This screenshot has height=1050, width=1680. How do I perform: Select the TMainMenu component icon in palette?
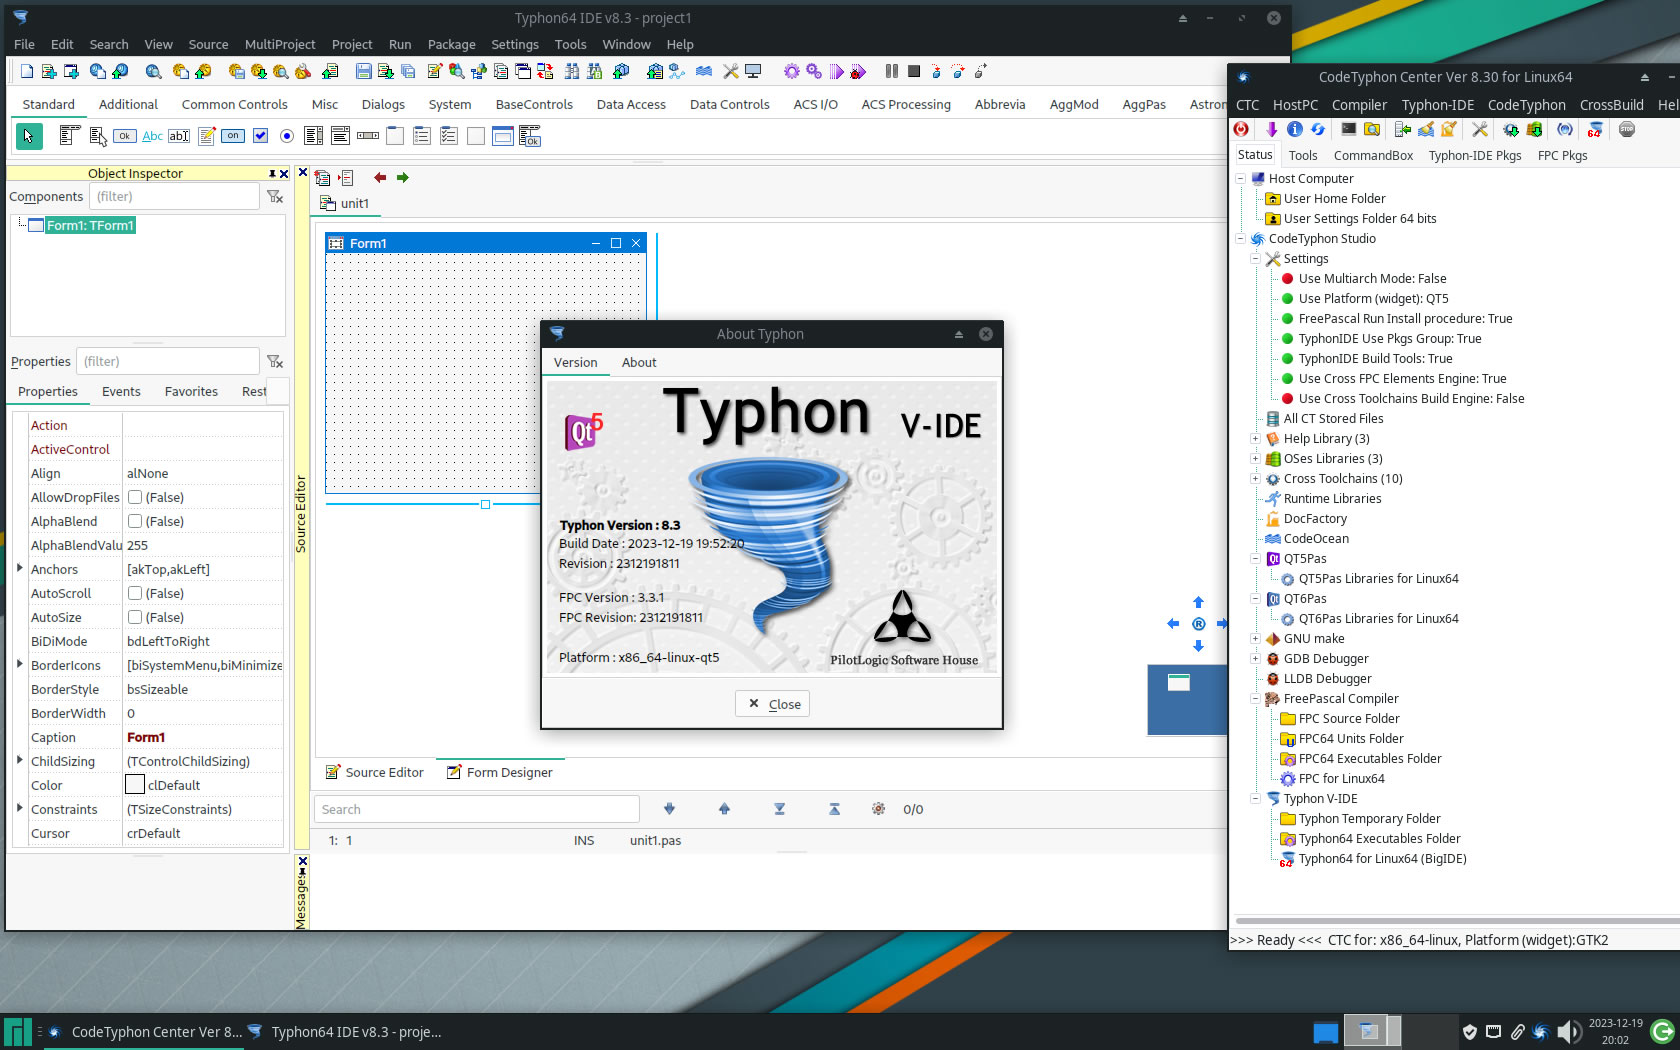click(x=69, y=136)
